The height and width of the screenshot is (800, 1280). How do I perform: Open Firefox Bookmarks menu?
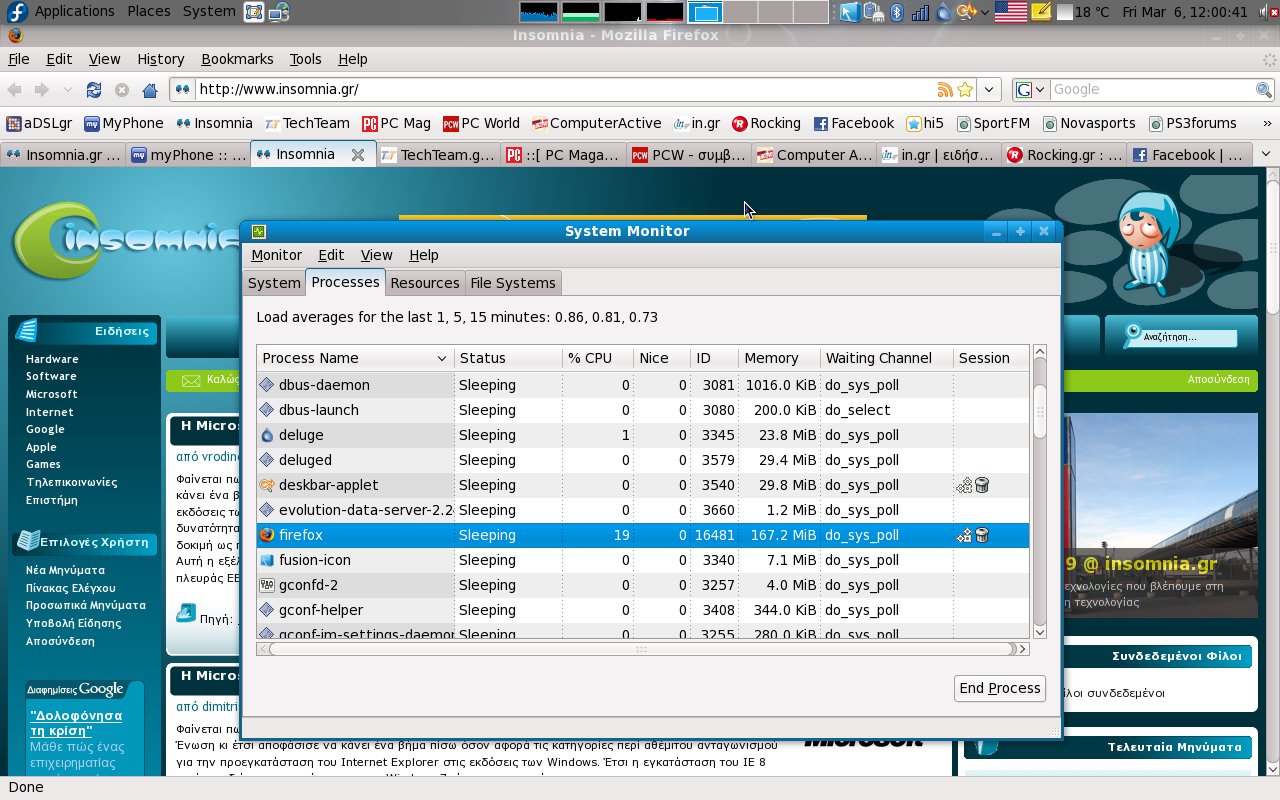237,59
